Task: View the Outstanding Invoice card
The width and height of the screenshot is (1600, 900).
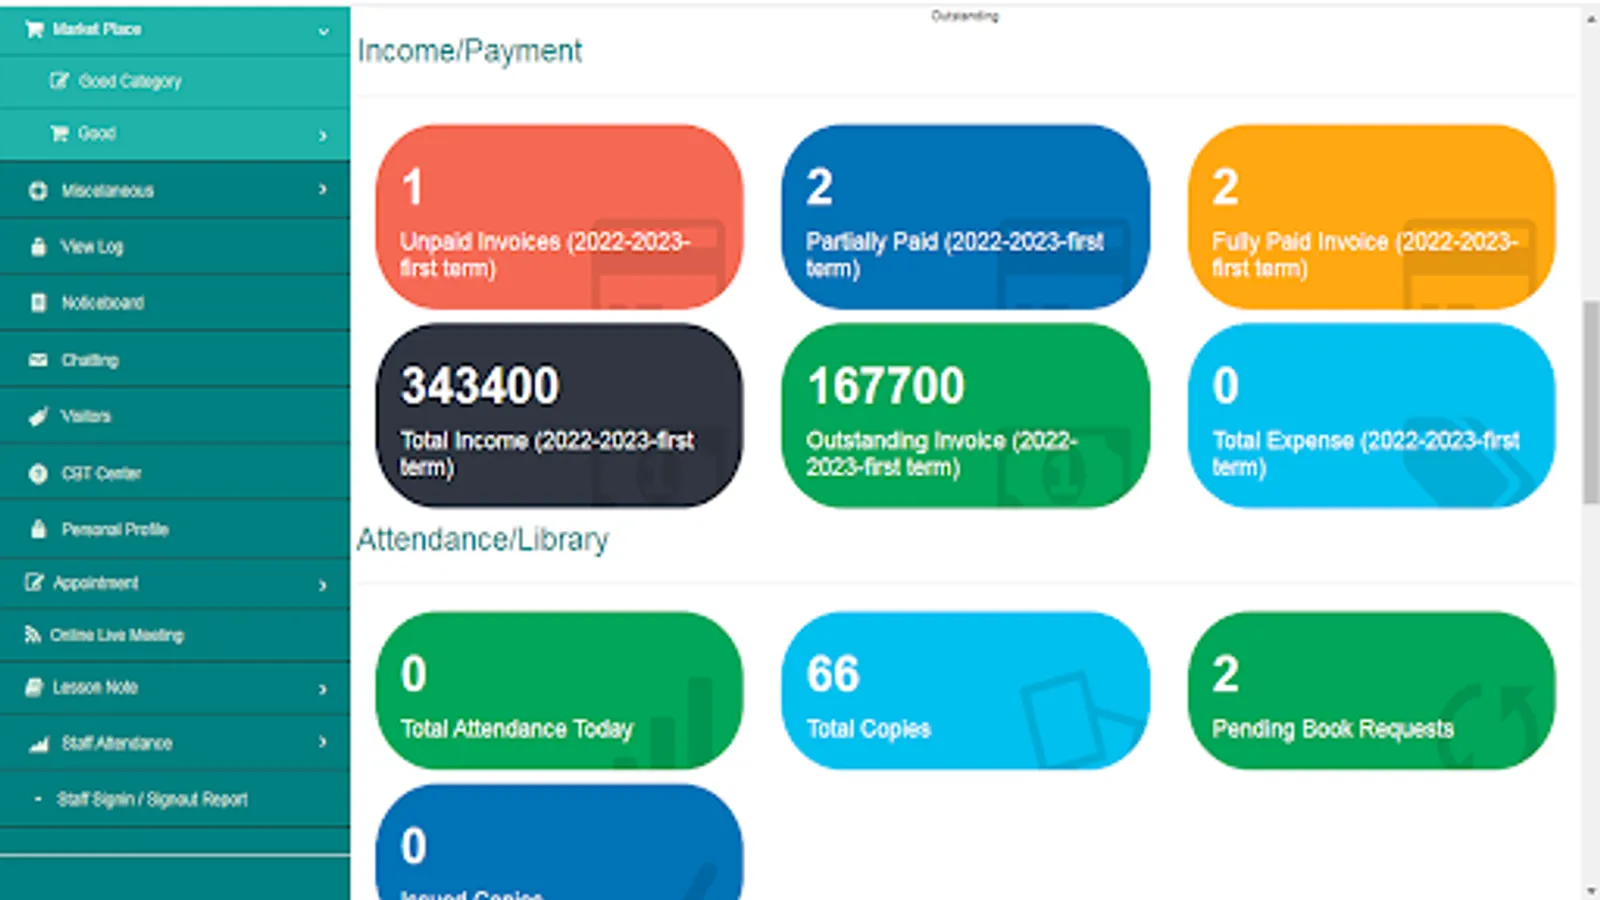Action: [965, 415]
